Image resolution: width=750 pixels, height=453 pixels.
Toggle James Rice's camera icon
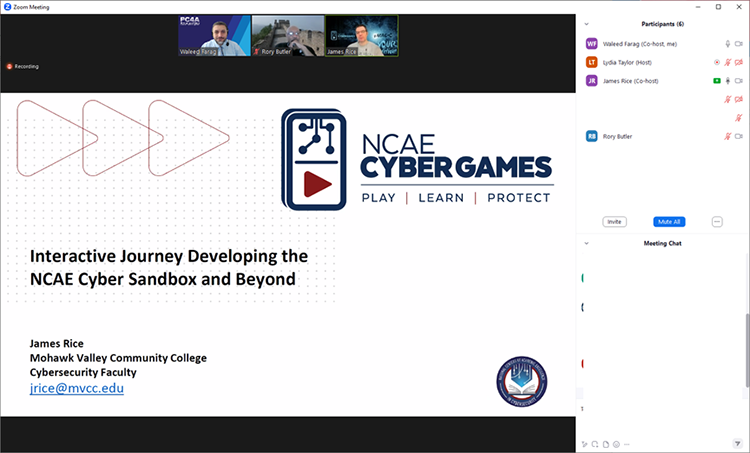click(x=739, y=81)
